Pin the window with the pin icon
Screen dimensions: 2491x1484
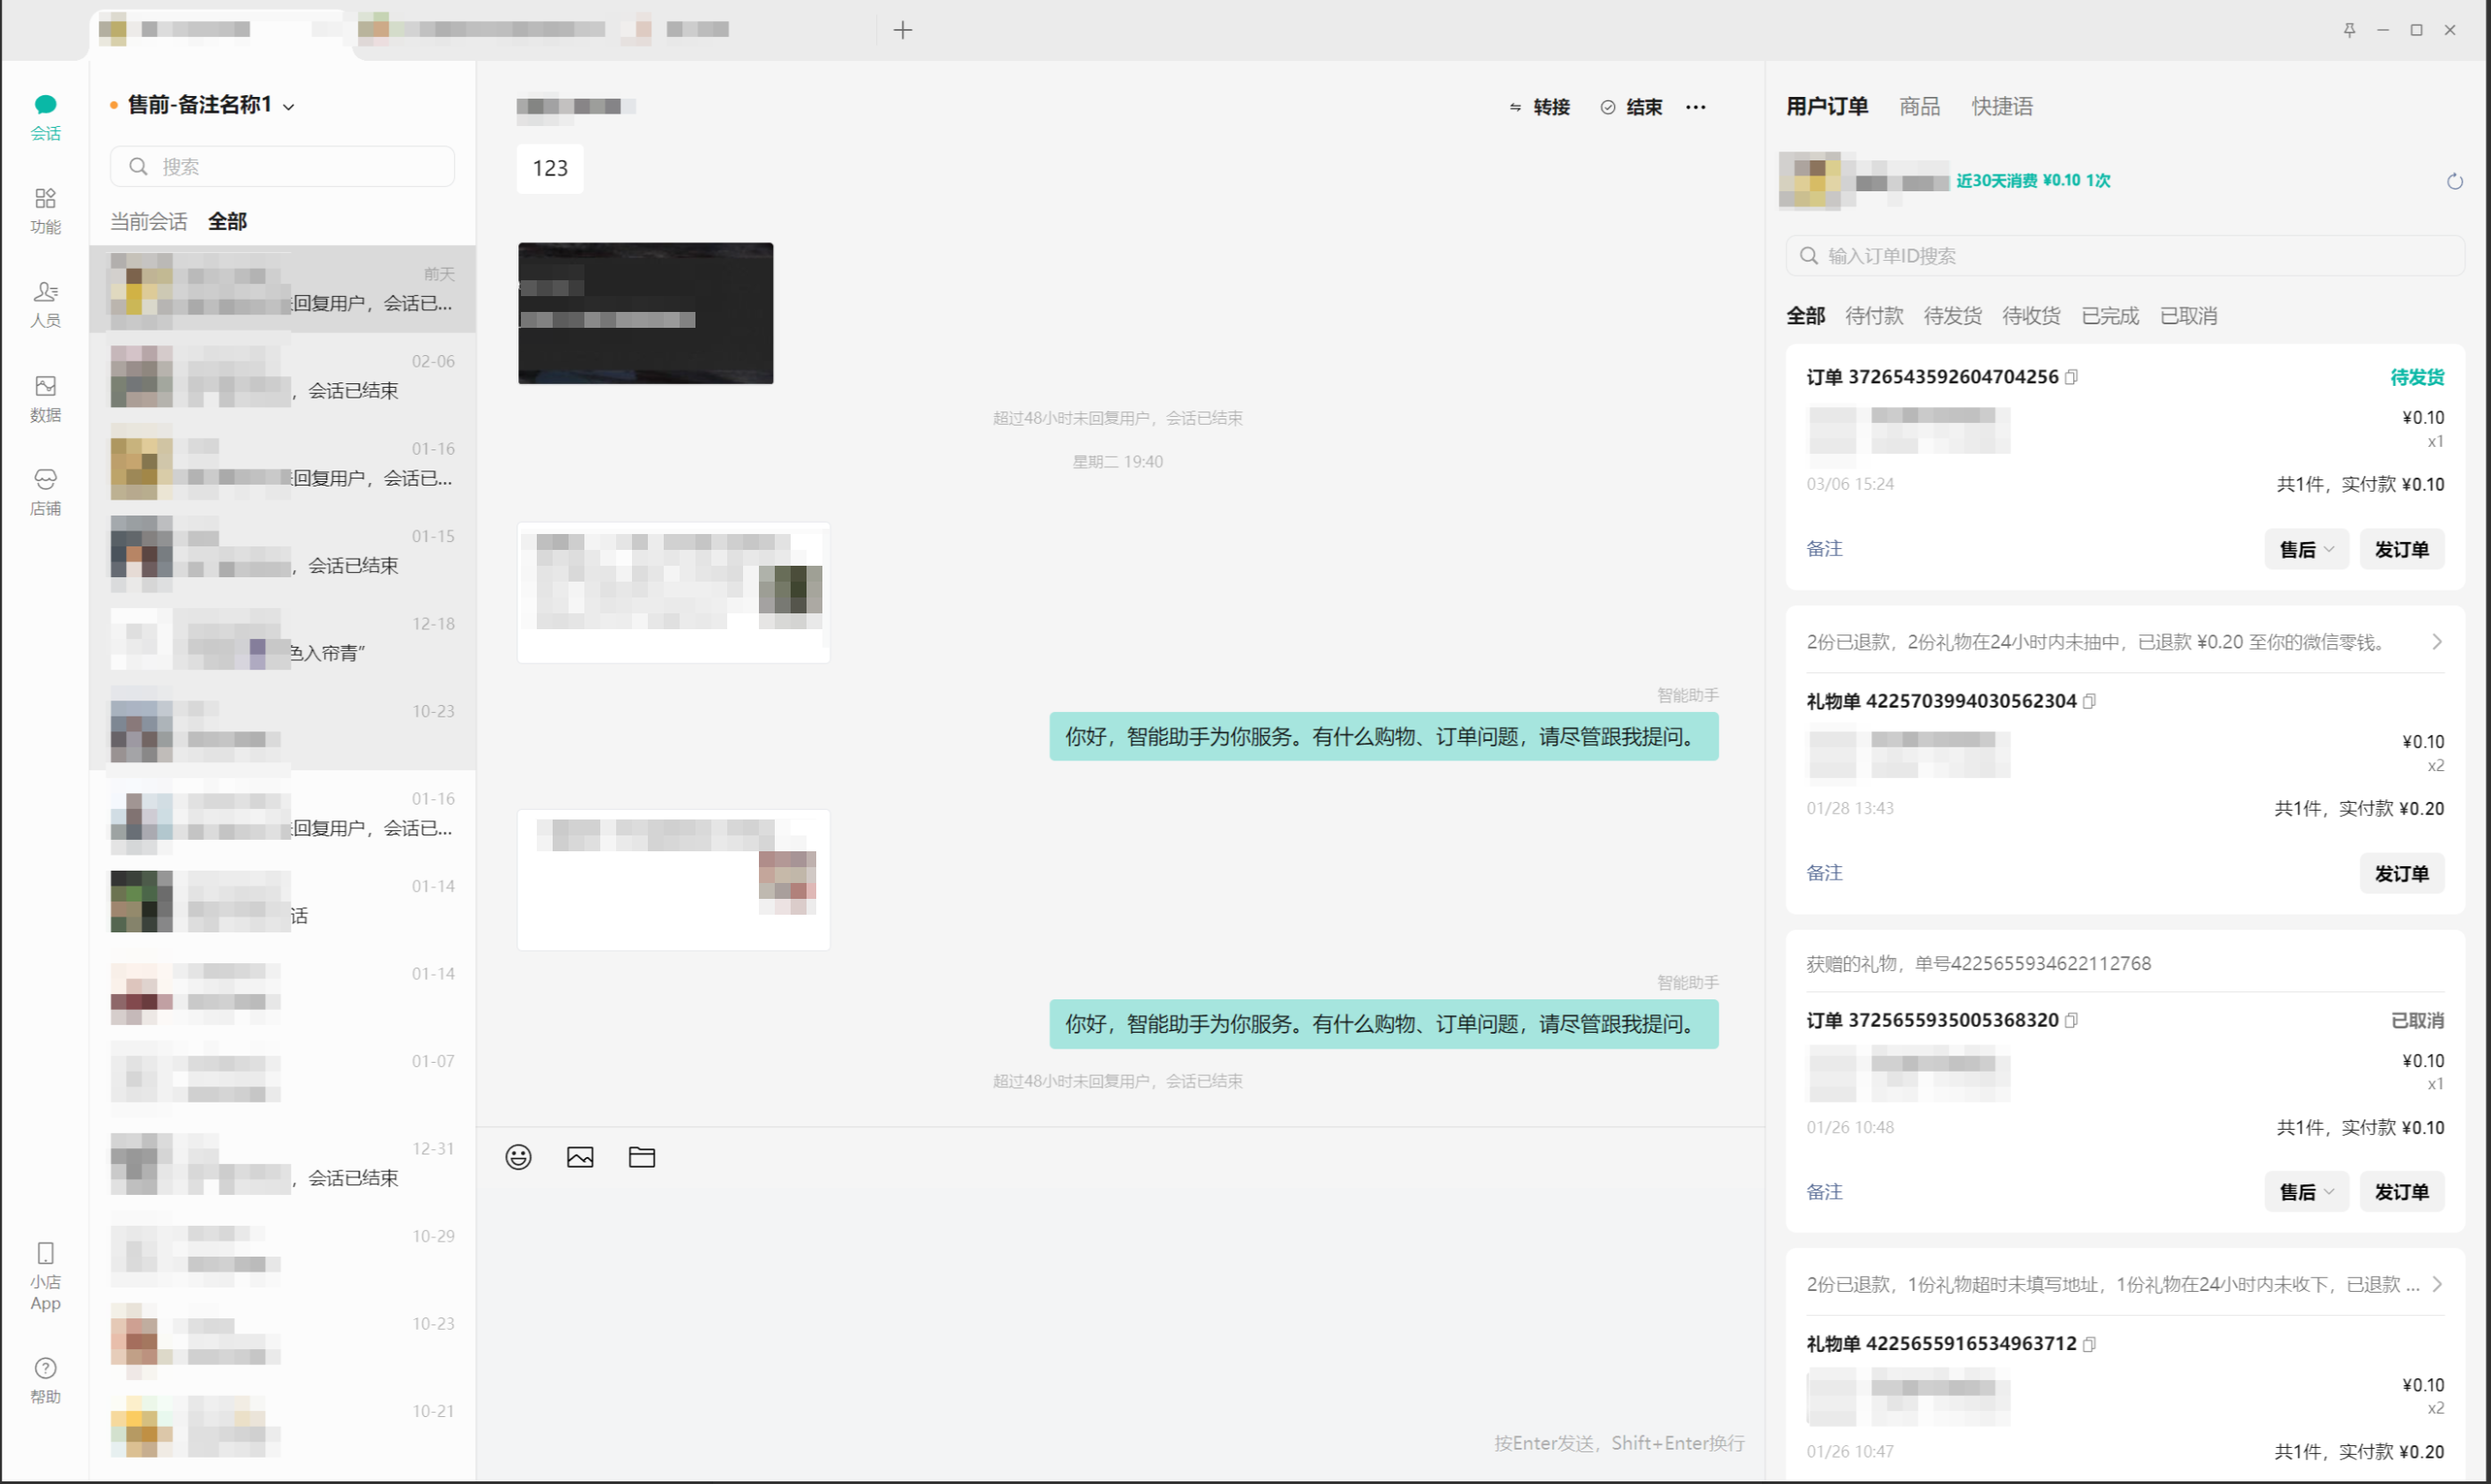coord(2349,30)
